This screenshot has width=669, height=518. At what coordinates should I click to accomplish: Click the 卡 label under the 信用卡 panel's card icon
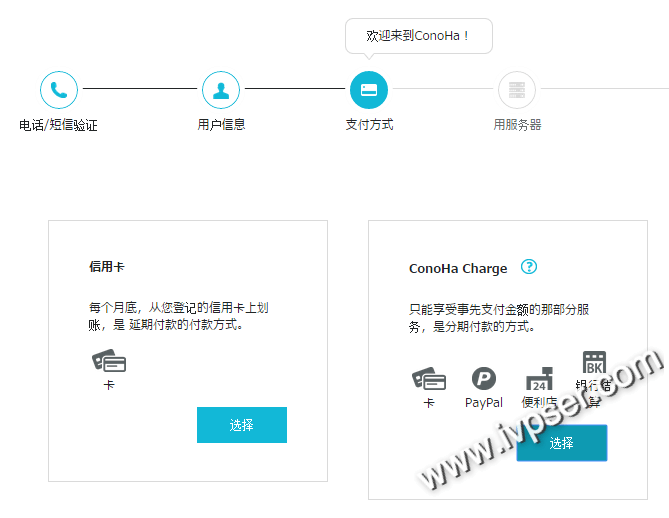click(109, 385)
